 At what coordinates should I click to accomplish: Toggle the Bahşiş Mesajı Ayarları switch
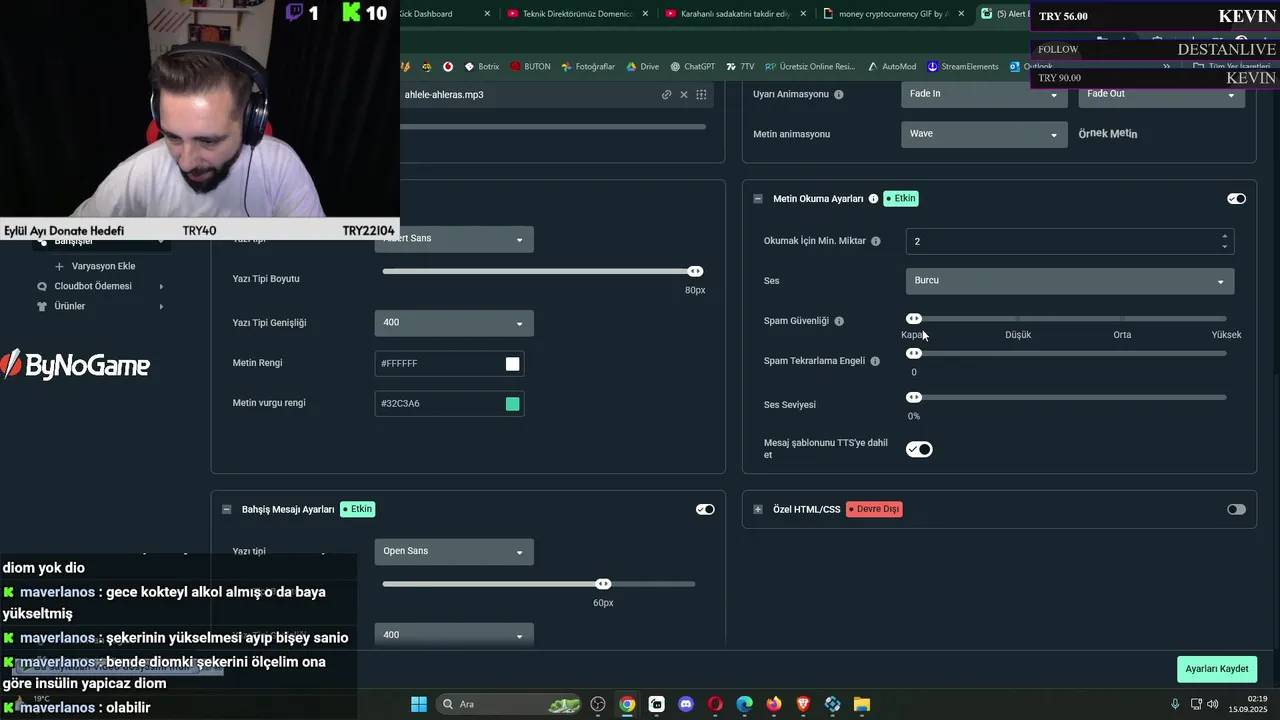(705, 509)
